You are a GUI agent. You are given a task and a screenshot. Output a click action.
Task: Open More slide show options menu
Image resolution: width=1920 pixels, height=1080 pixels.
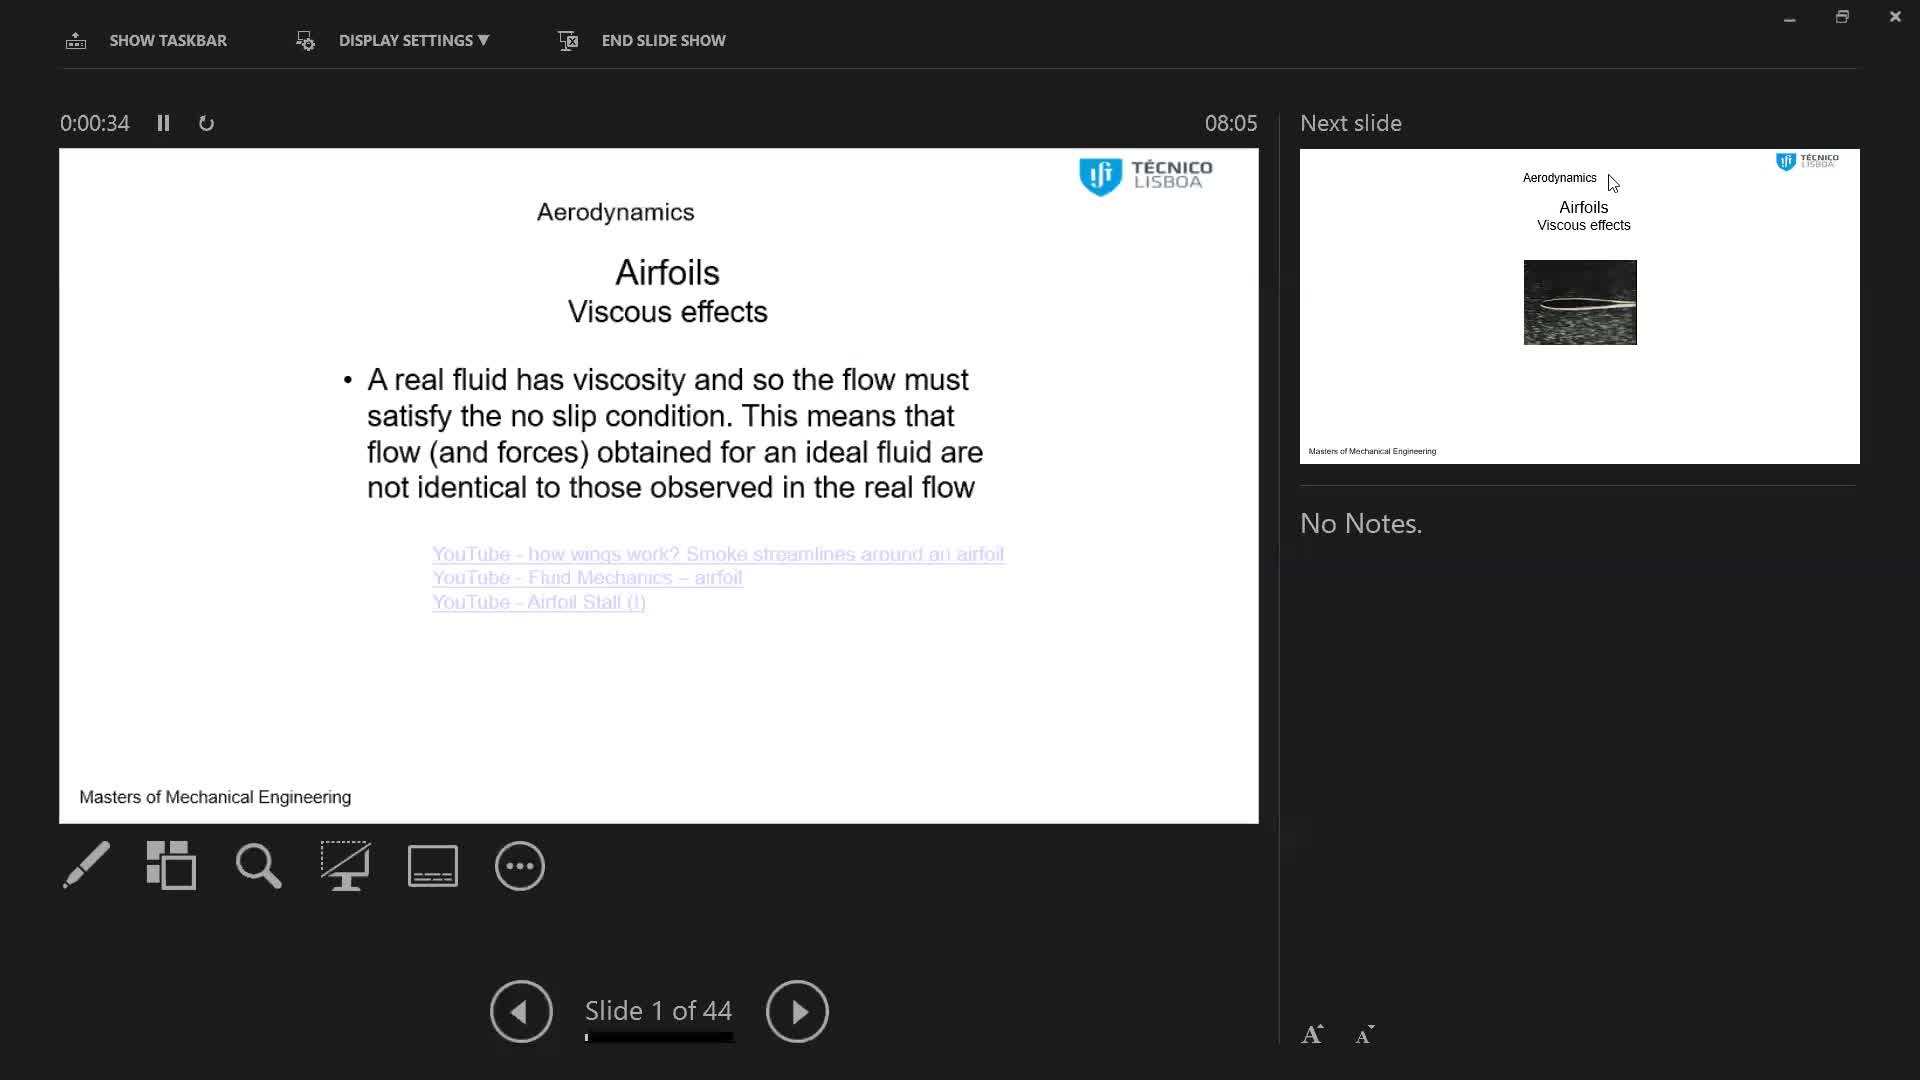pyautogui.click(x=519, y=865)
